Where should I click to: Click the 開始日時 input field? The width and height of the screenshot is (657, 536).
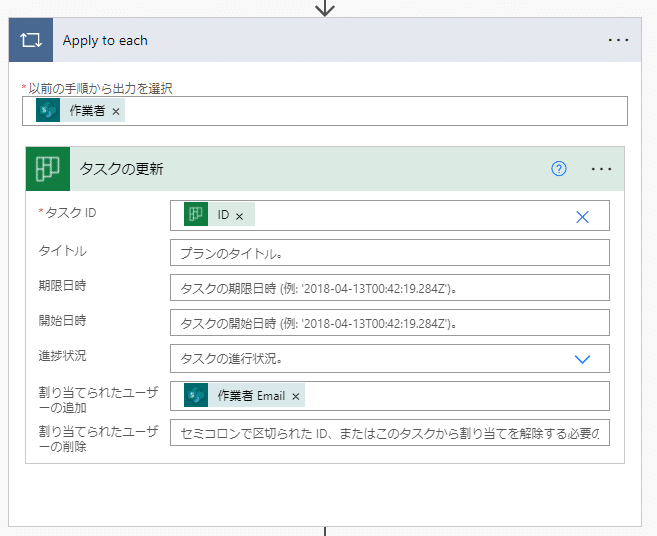click(390, 323)
